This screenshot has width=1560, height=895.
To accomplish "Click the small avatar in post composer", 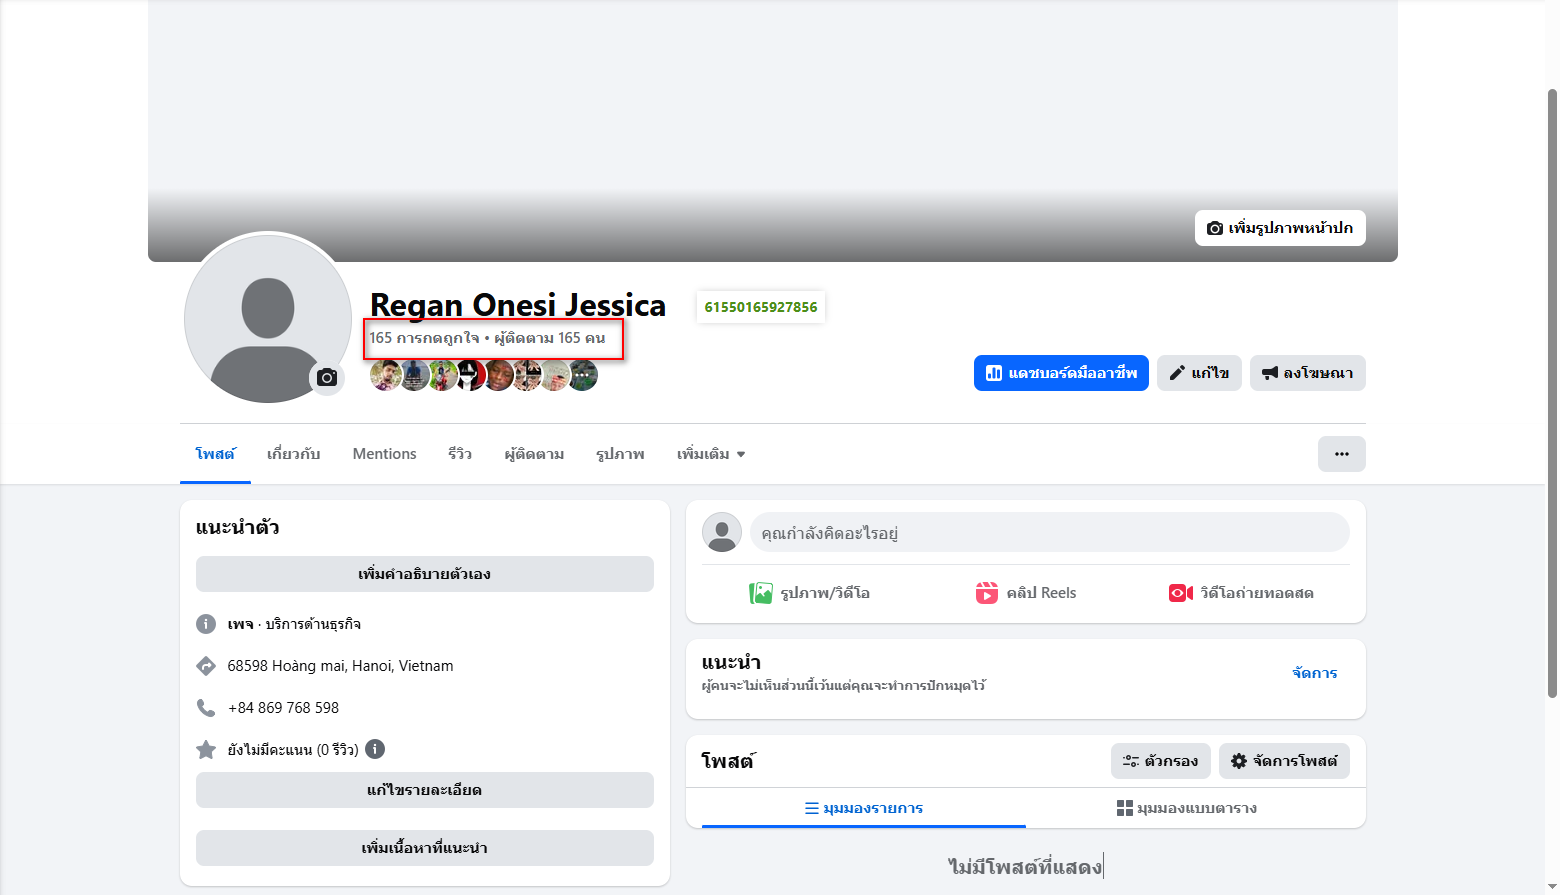I will pos(722,533).
